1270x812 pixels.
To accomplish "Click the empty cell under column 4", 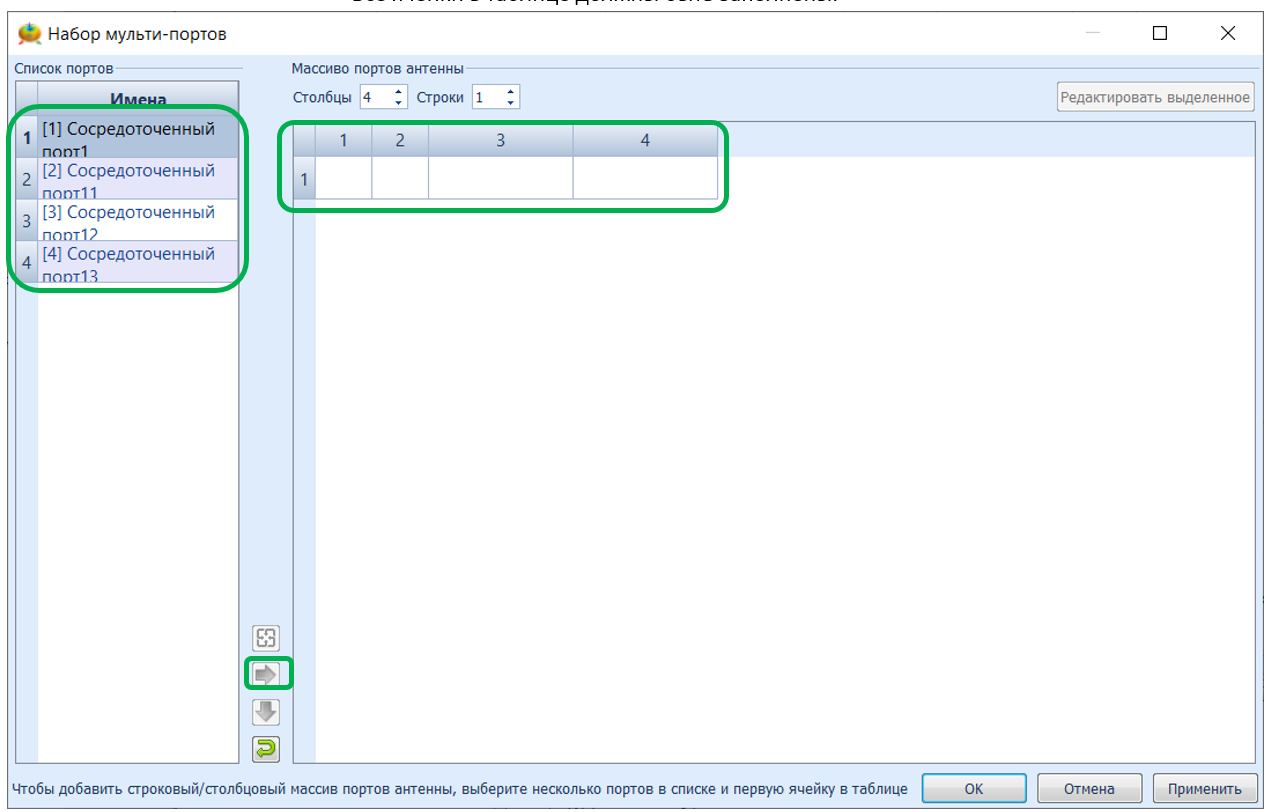I will tap(645, 179).
